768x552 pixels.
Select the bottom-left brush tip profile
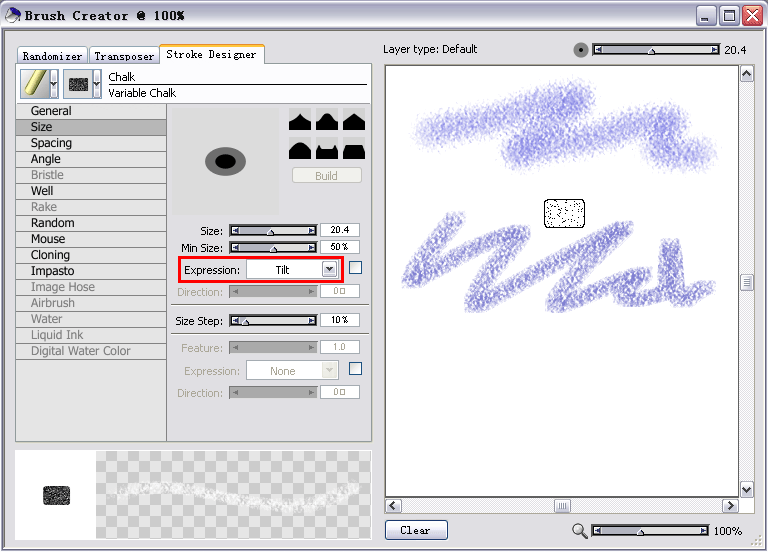300,151
